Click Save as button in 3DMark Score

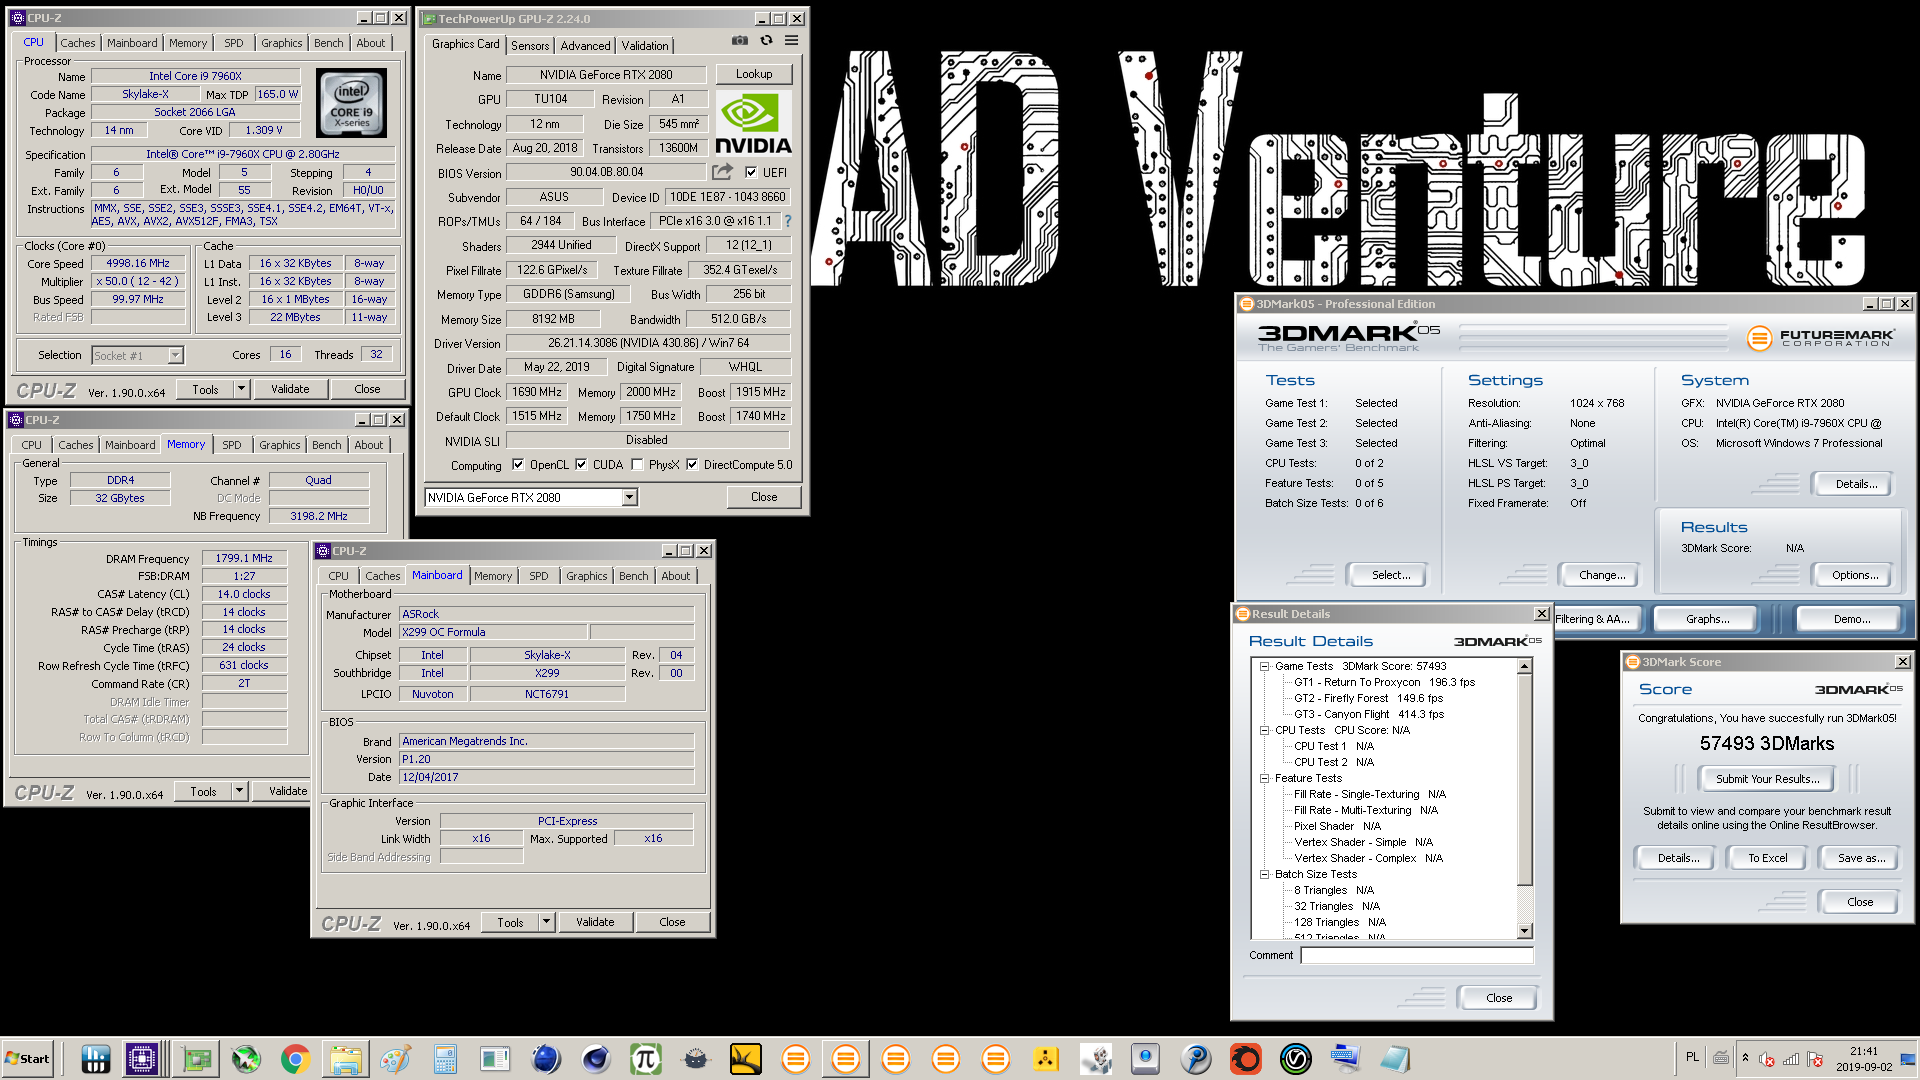coord(1861,858)
